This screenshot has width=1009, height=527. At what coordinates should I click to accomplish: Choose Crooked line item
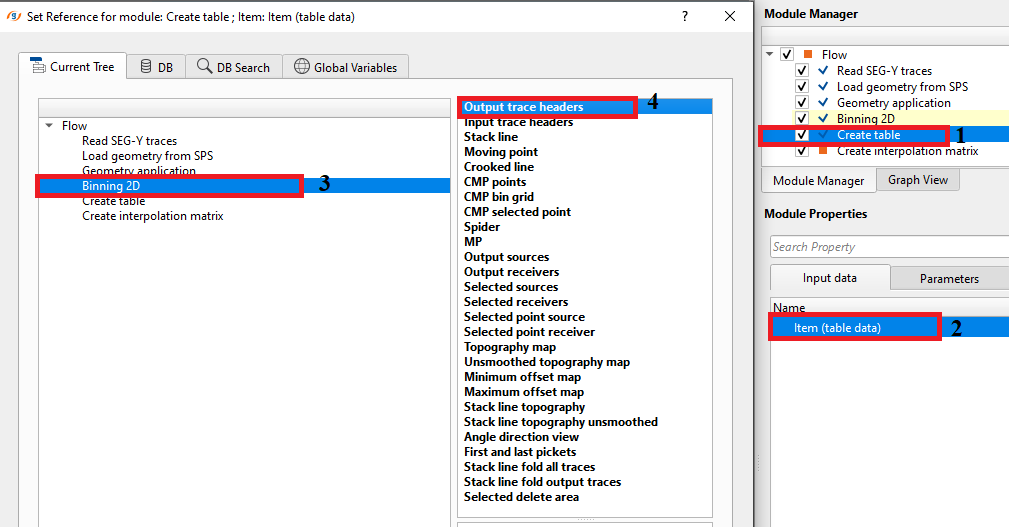[499, 167]
